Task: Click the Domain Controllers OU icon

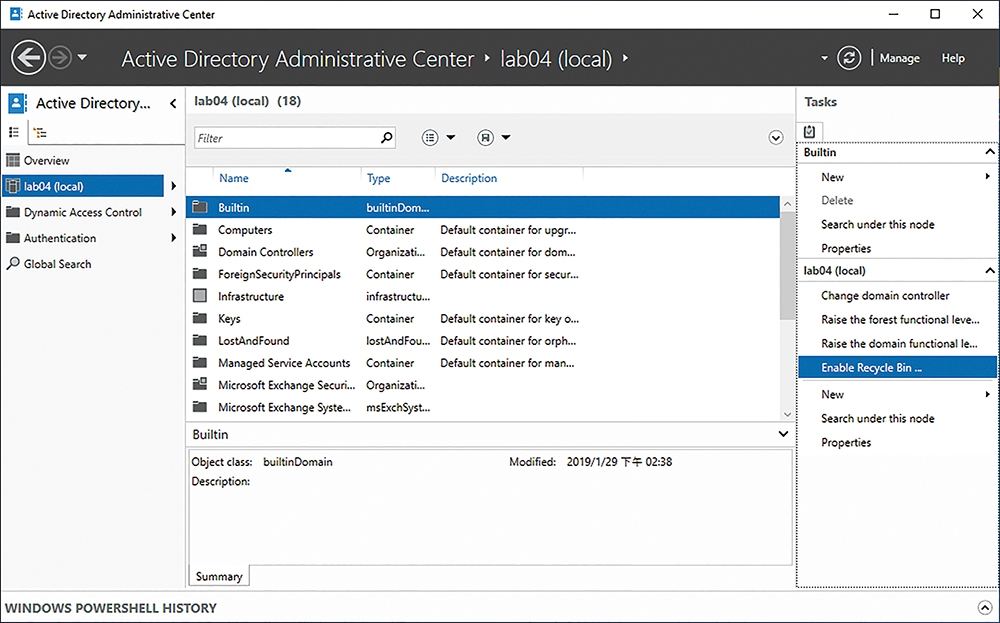Action: click(x=200, y=251)
